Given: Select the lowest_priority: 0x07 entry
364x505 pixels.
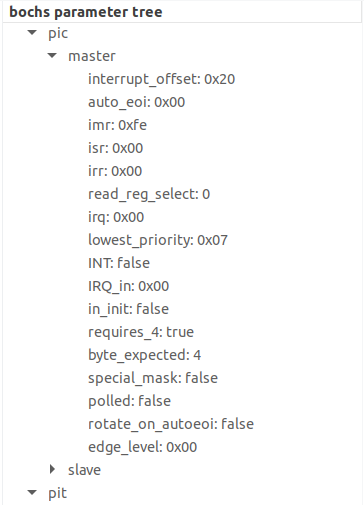Looking at the screenshot, I should (158, 240).
